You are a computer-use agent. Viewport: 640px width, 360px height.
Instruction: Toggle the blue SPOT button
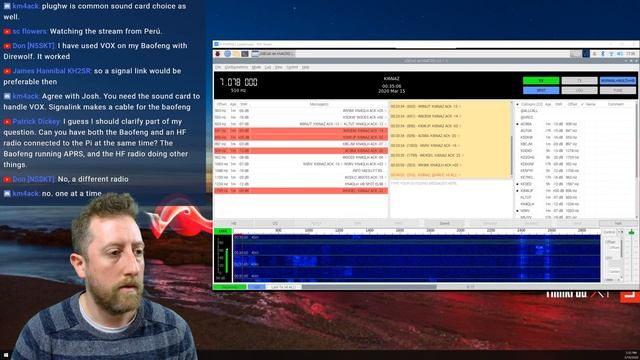click(541, 90)
